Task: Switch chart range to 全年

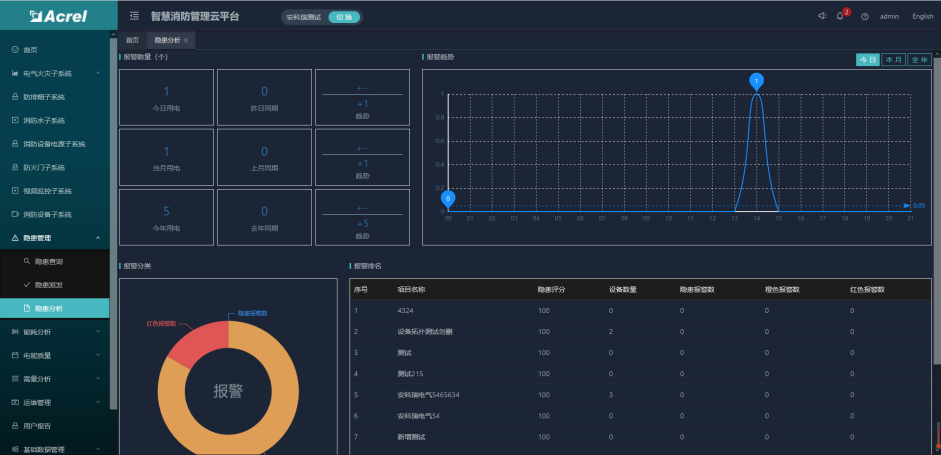Action: click(917, 60)
